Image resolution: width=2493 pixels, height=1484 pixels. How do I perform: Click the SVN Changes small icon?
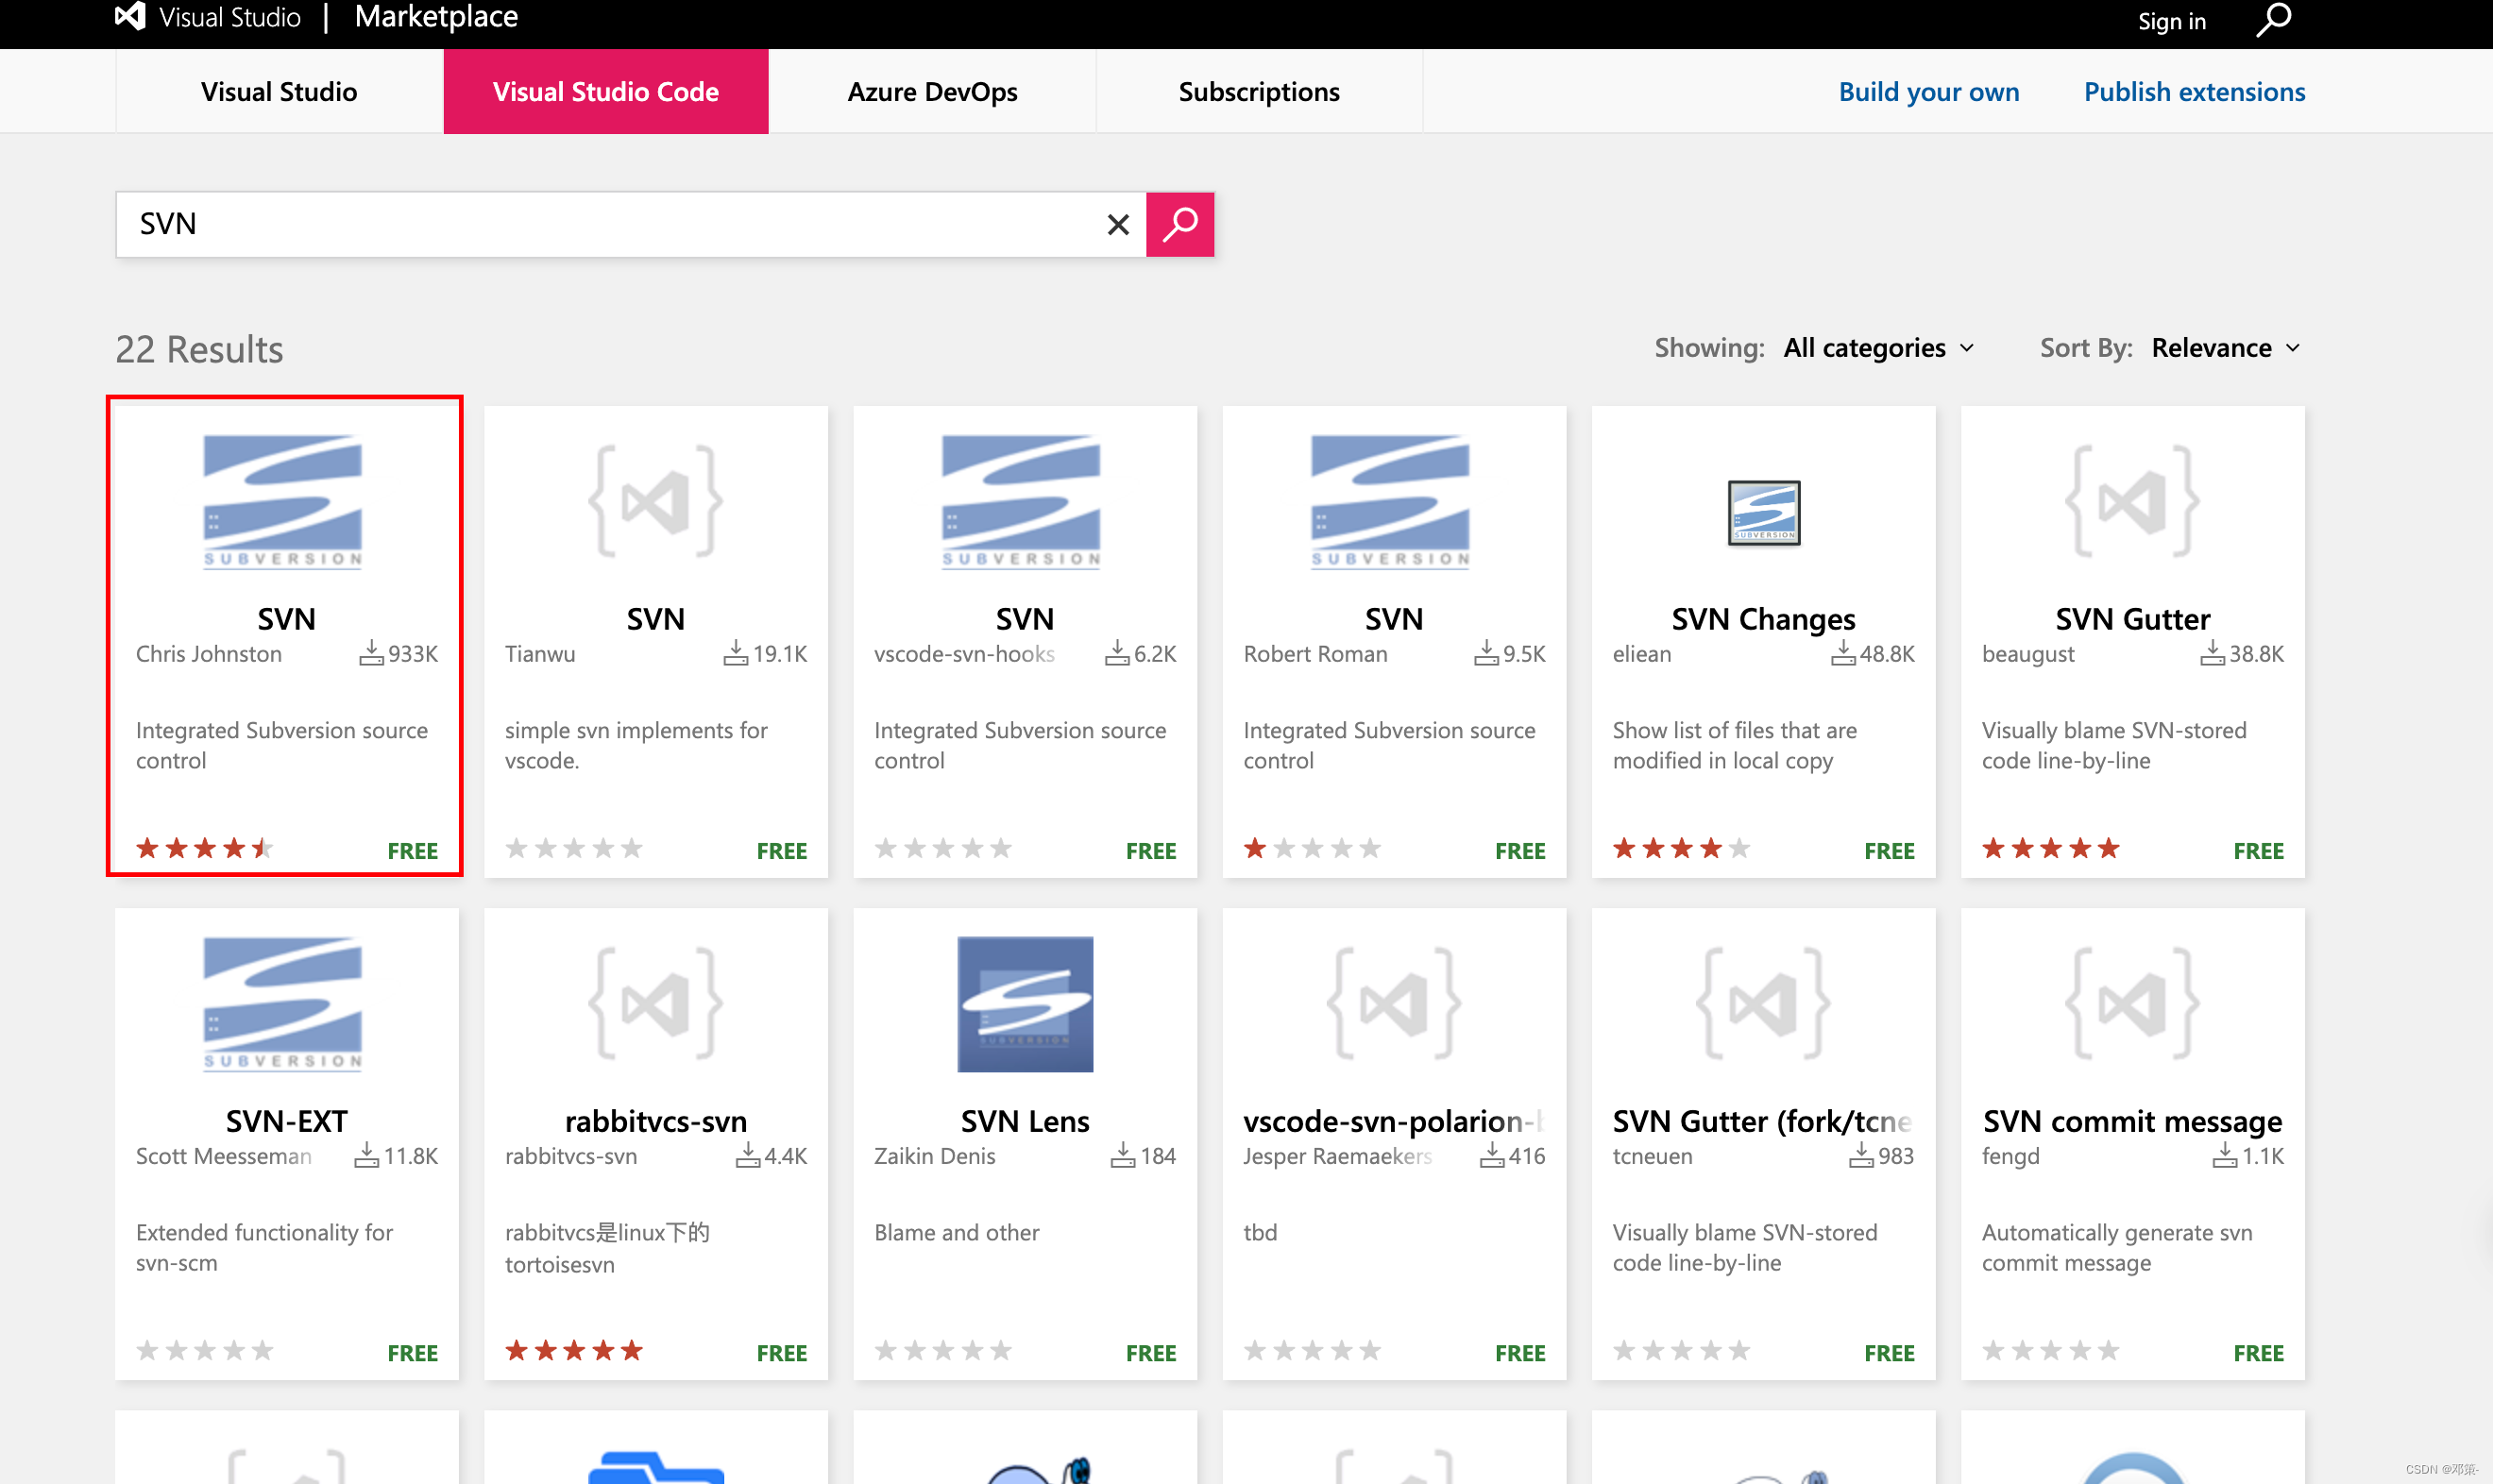(1764, 512)
